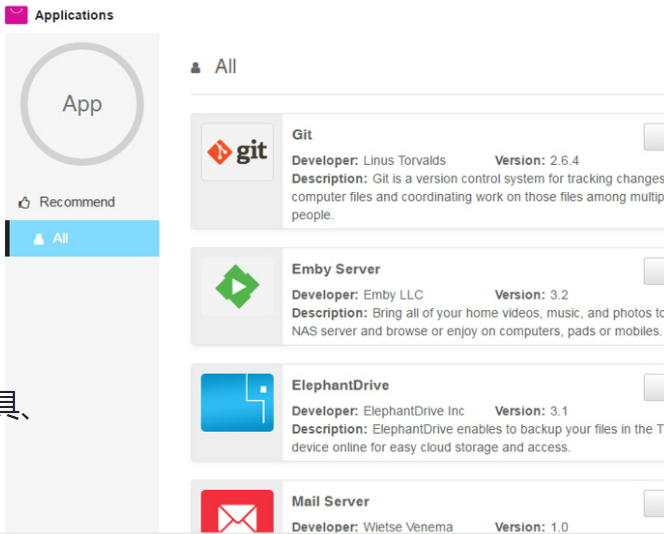This screenshot has width=664, height=534.
Task: Open the ElephantDrive title link
Action: click(x=340, y=385)
